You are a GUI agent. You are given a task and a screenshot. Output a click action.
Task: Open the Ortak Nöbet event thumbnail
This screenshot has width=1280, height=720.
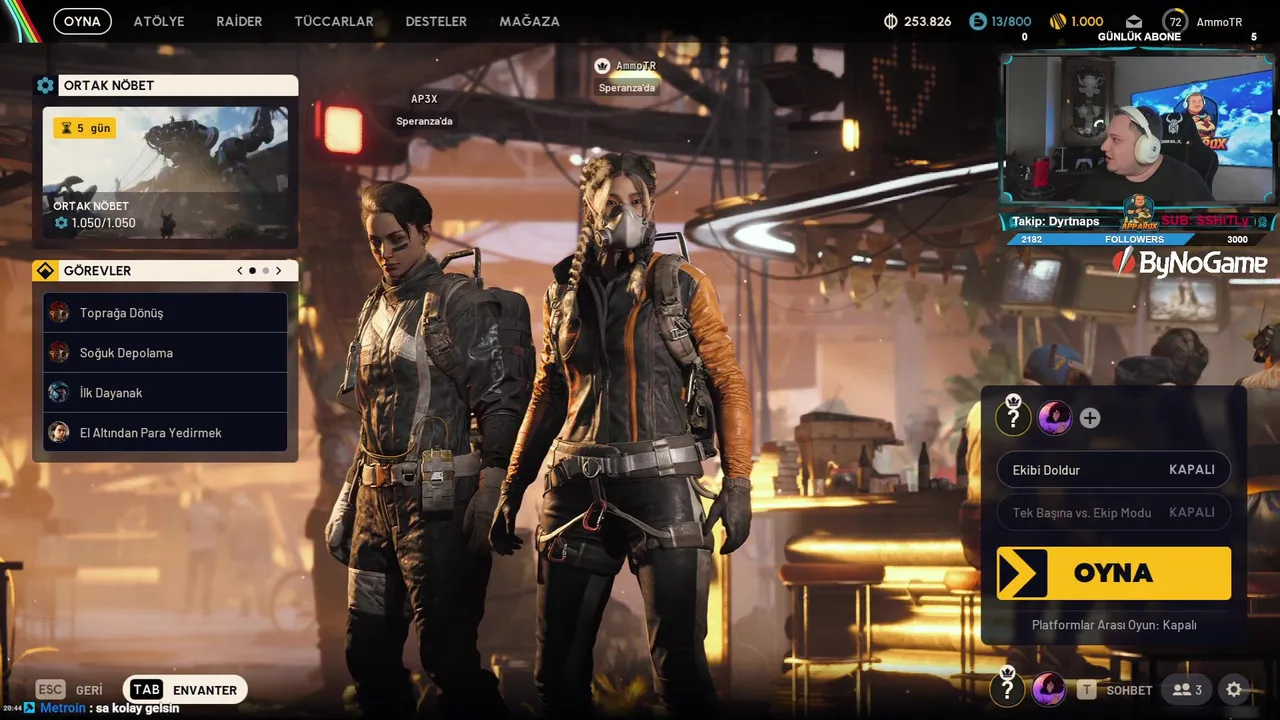click(x=165, y=172)
